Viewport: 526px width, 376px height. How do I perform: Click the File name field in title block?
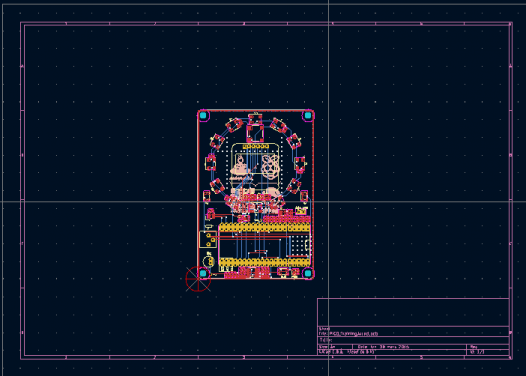click(348, 334)
